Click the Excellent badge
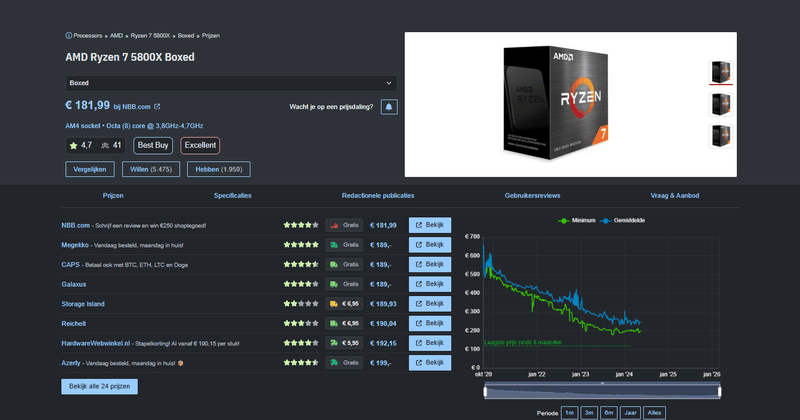 click(x=200, y=145)
